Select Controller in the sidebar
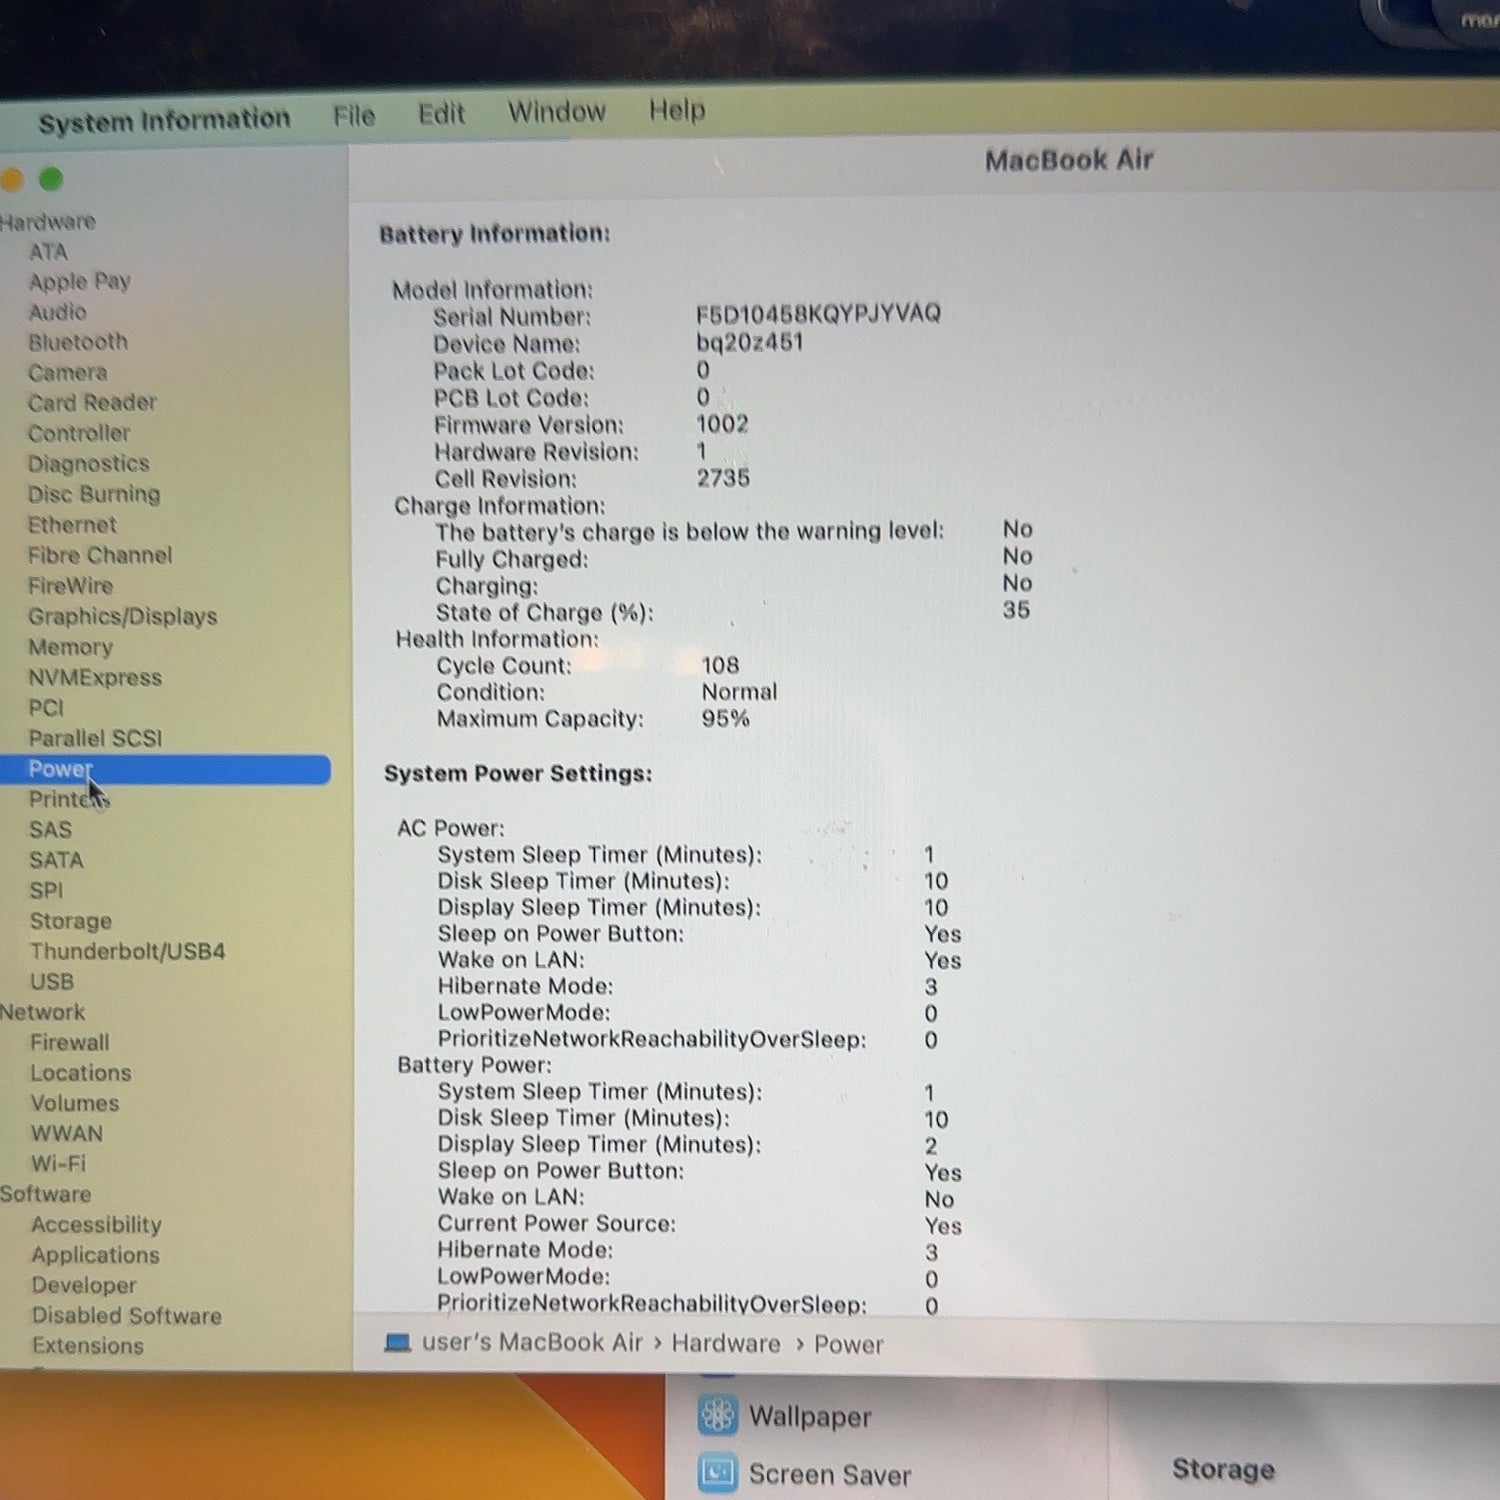The image size is (1500, 1500). (x=79, y=434)
